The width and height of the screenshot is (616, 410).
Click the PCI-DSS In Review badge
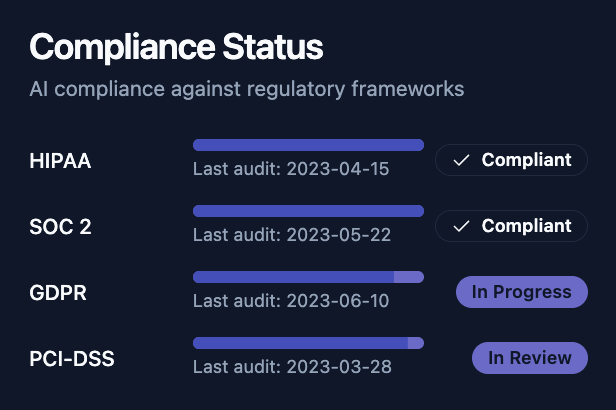[529, 358]
